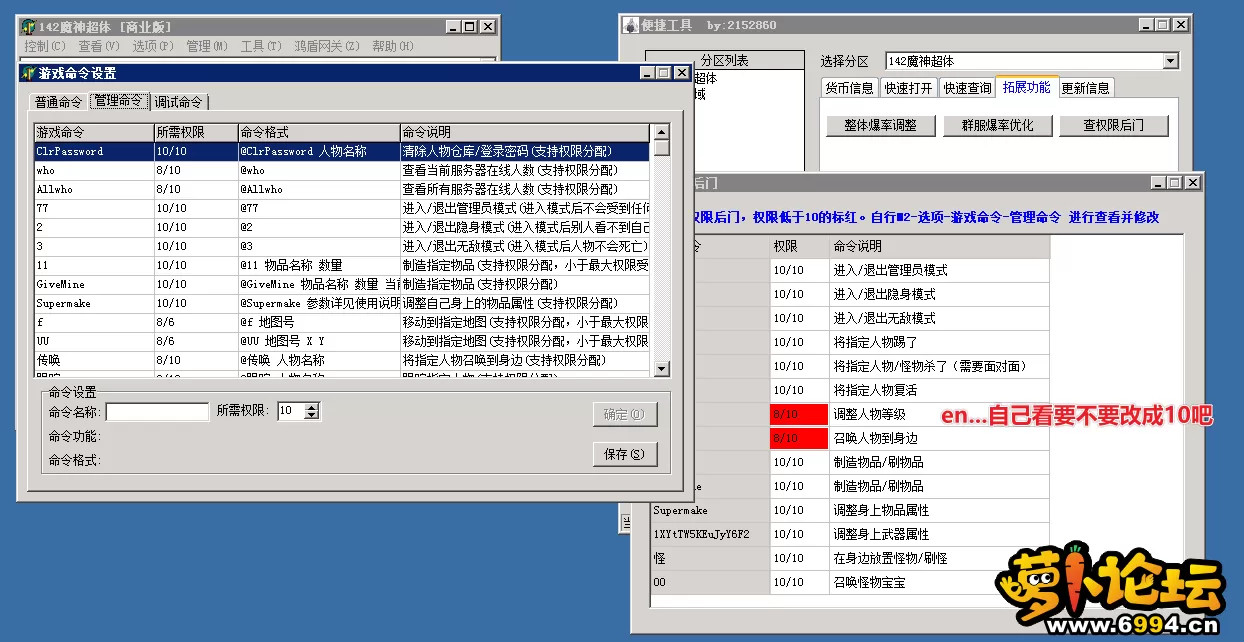
Task: Select the GiveMine command row
Action: [342, 284]
